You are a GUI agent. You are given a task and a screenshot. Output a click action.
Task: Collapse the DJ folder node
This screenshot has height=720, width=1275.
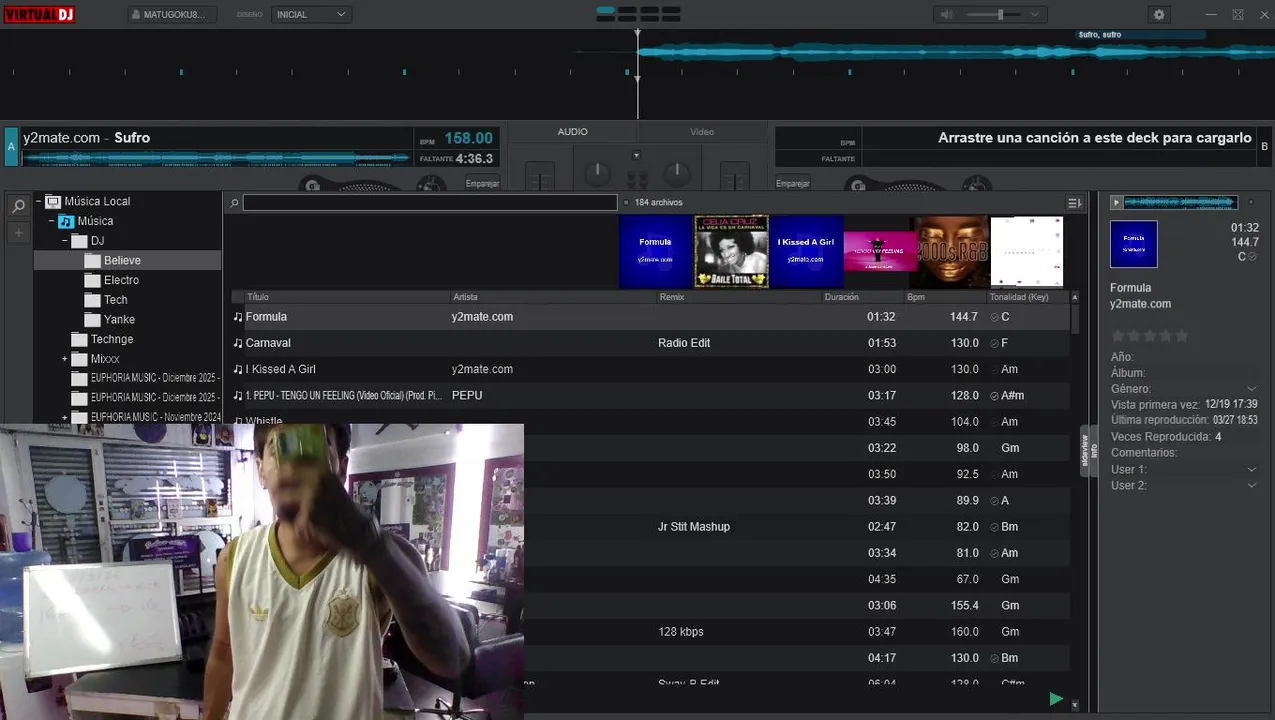(65, 241)
